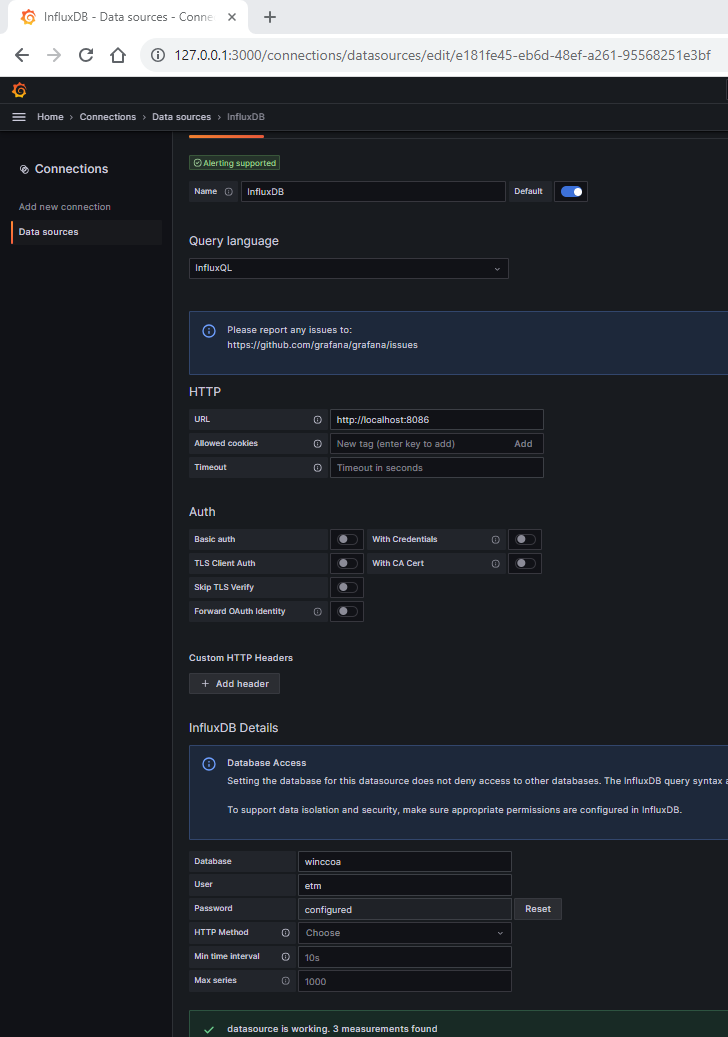Show info tooltip for Min time interval
The width and height of the screenshot is (728, 1037).
[x=286, y=956]
